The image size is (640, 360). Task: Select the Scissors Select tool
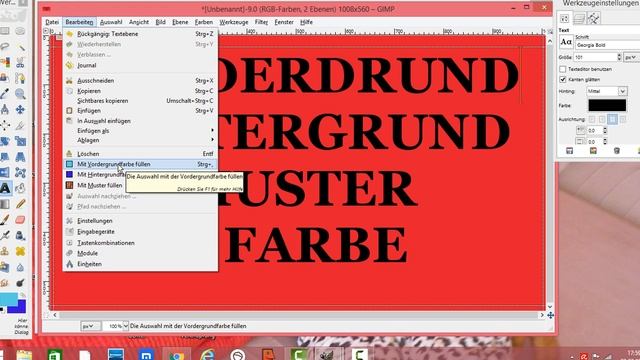click(x=20, y=62)
